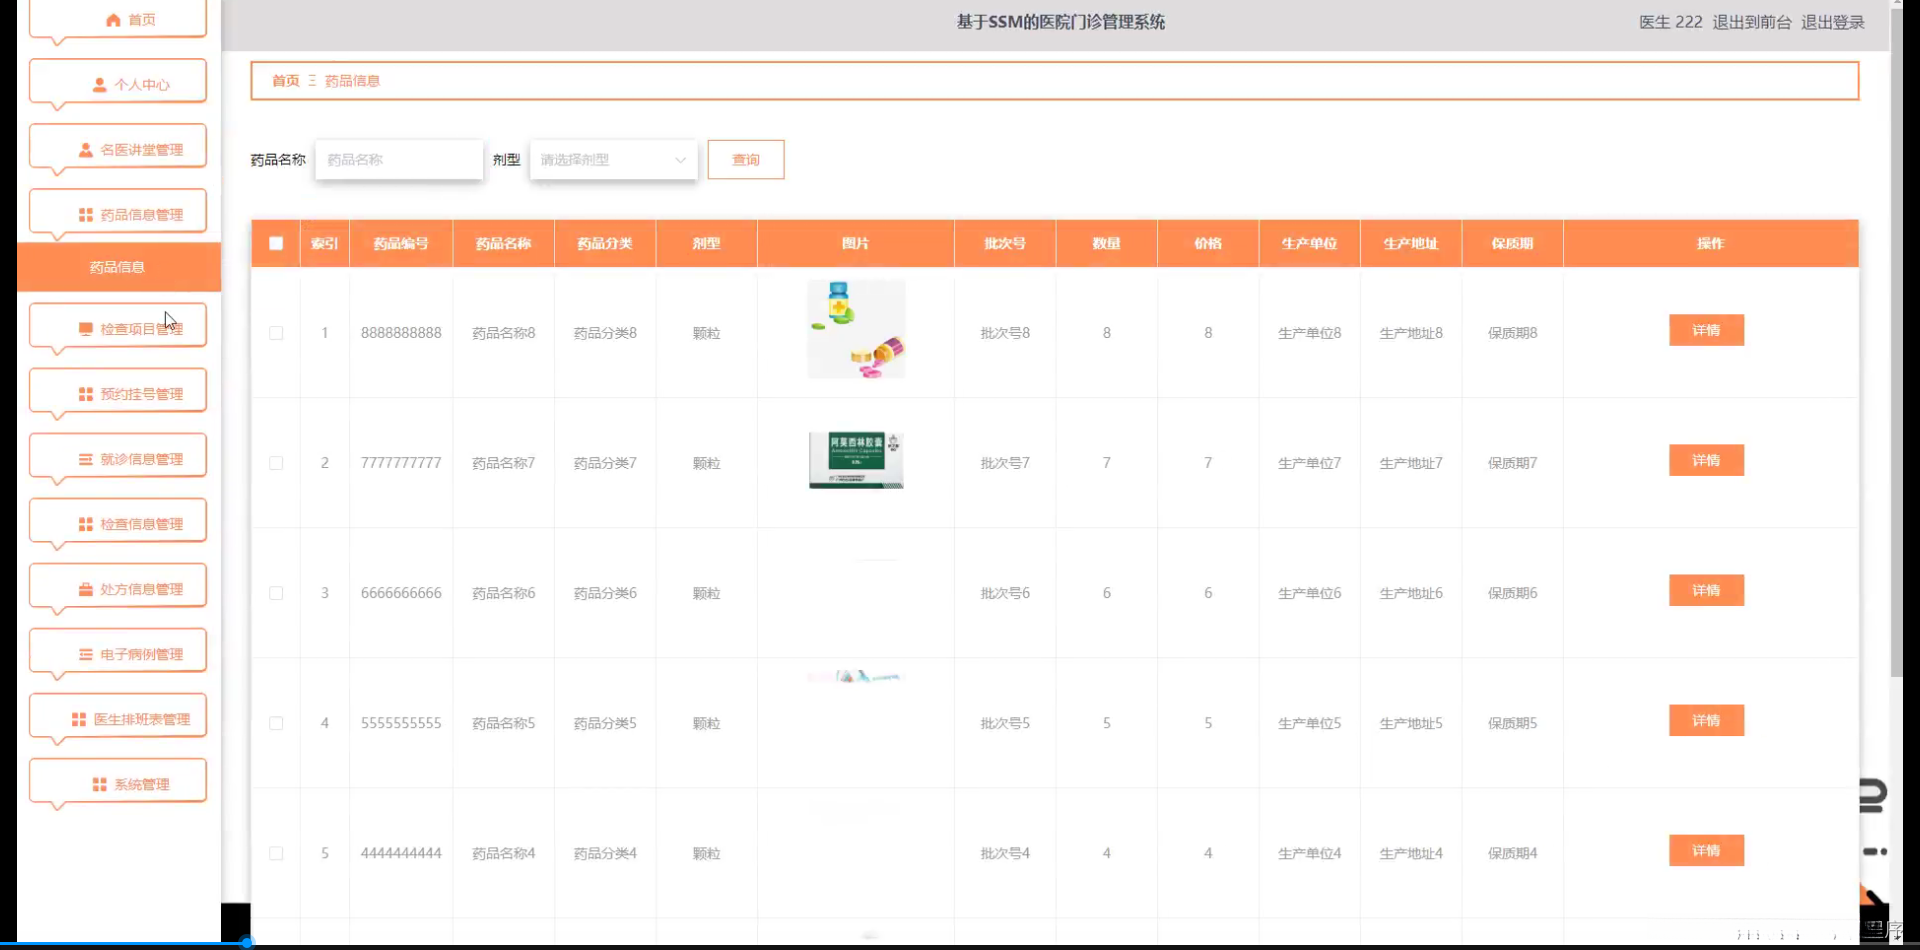Expand 检查项目管理 menu
The image size is (1920, 950).
[118, 327]
